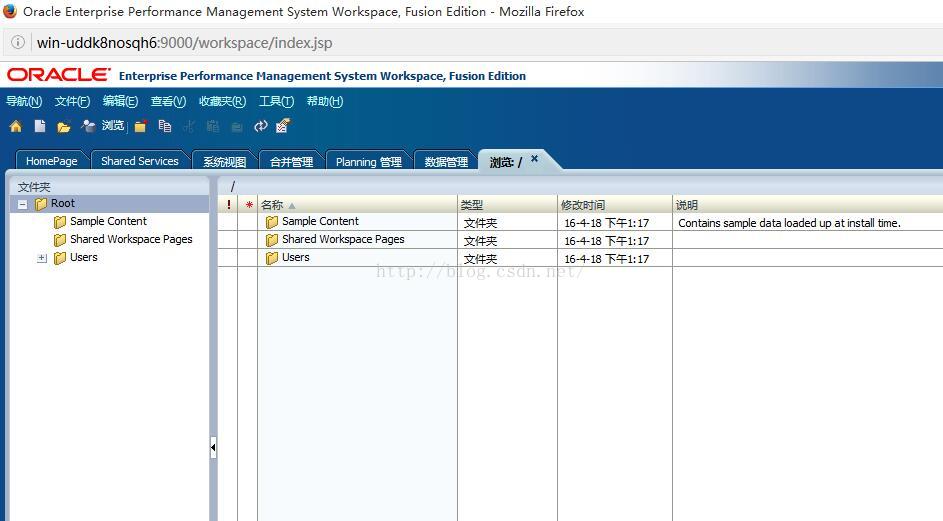Click the properties checklist toolbar icon
The height and width of the screenshot is (521, 943).
[x=283, y=125]
